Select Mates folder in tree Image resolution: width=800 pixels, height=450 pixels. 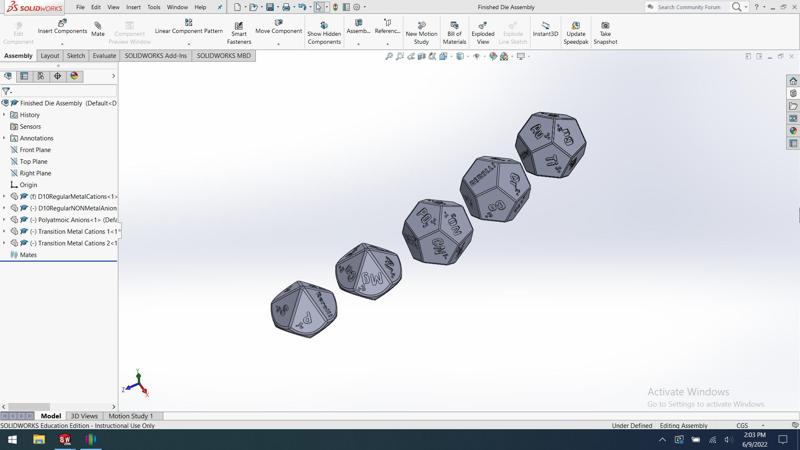click(28, 255)
